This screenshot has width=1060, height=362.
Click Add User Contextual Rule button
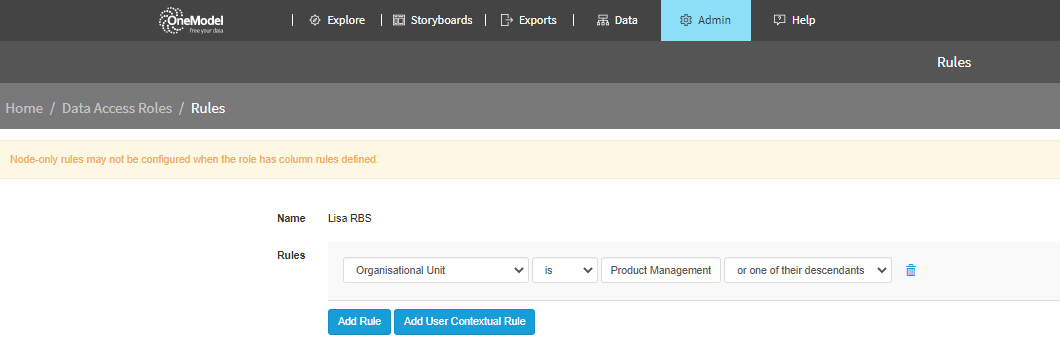464,321
